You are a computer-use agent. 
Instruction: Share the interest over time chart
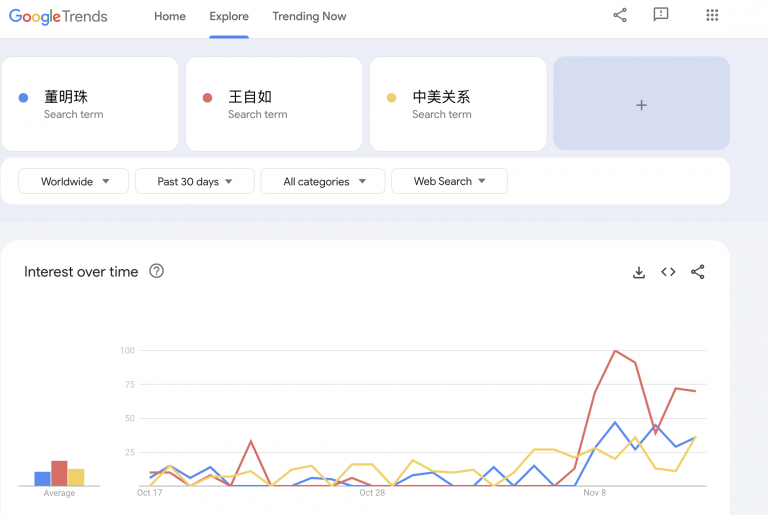(698, 272)
